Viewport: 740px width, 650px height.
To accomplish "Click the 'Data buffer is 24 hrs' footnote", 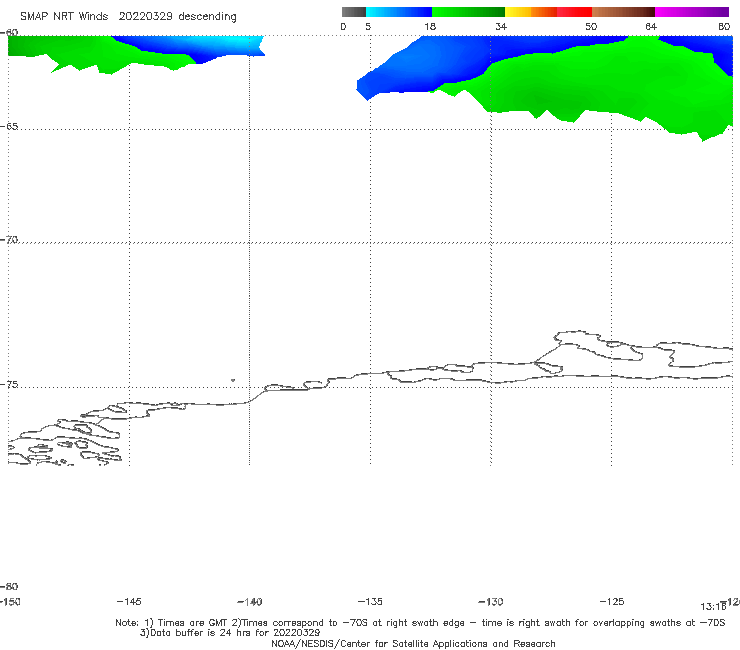I will click(230, 633).
